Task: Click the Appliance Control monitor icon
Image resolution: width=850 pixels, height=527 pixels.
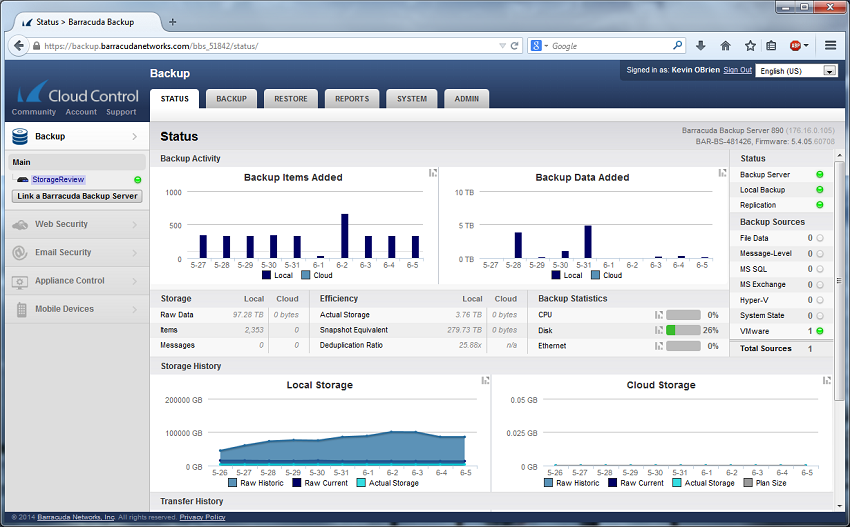Action: (x=20, y=281)
